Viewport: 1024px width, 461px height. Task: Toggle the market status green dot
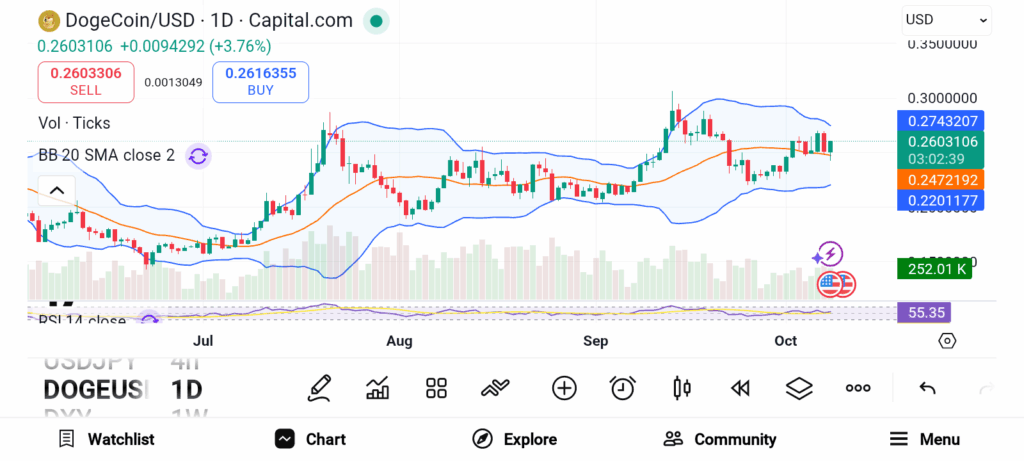375,20
